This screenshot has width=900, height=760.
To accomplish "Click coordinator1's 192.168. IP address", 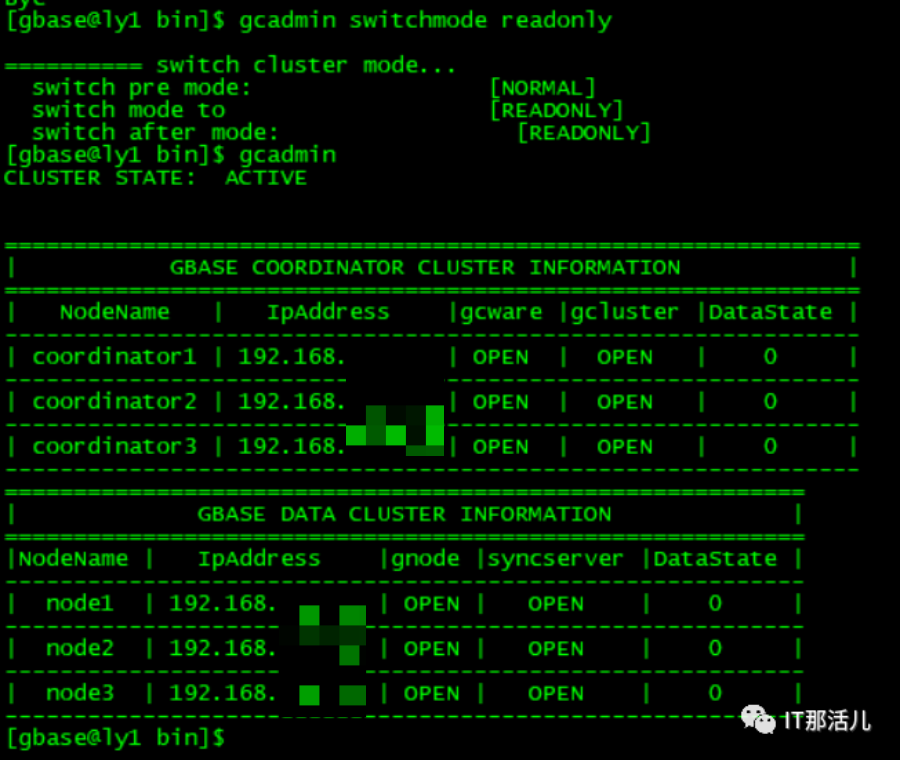I will [x=292, y=357].
